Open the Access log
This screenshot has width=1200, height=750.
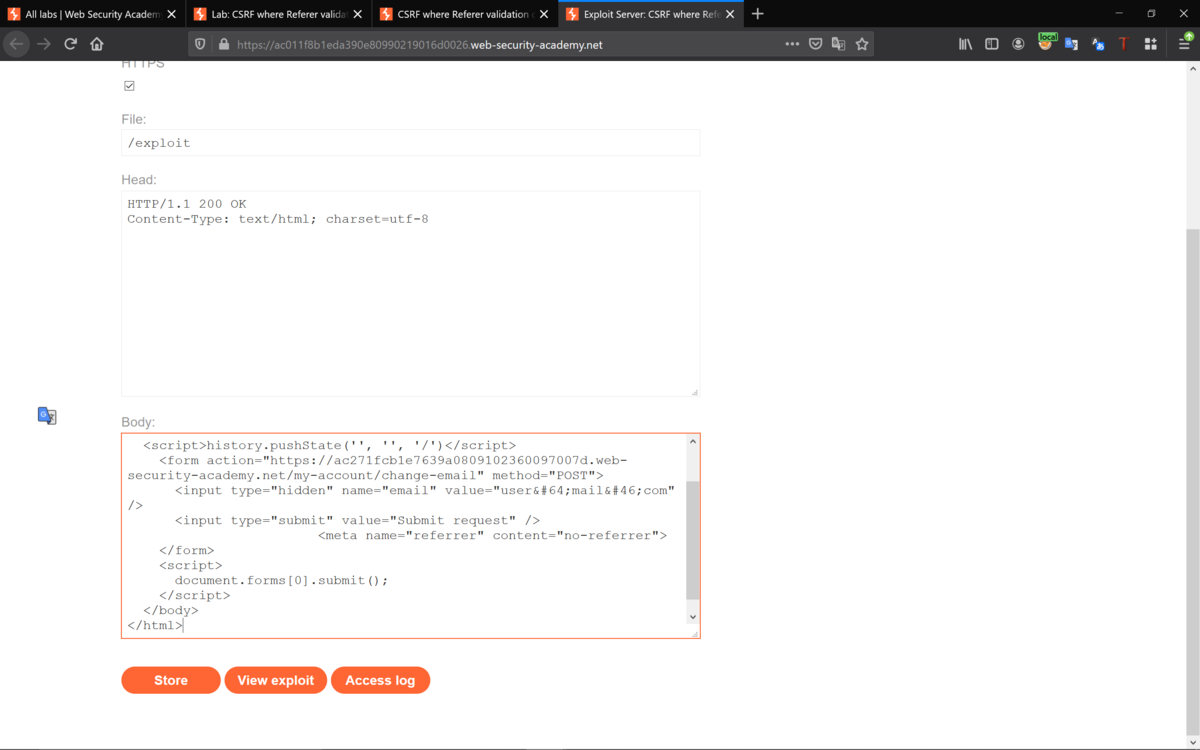coord(380,680)
